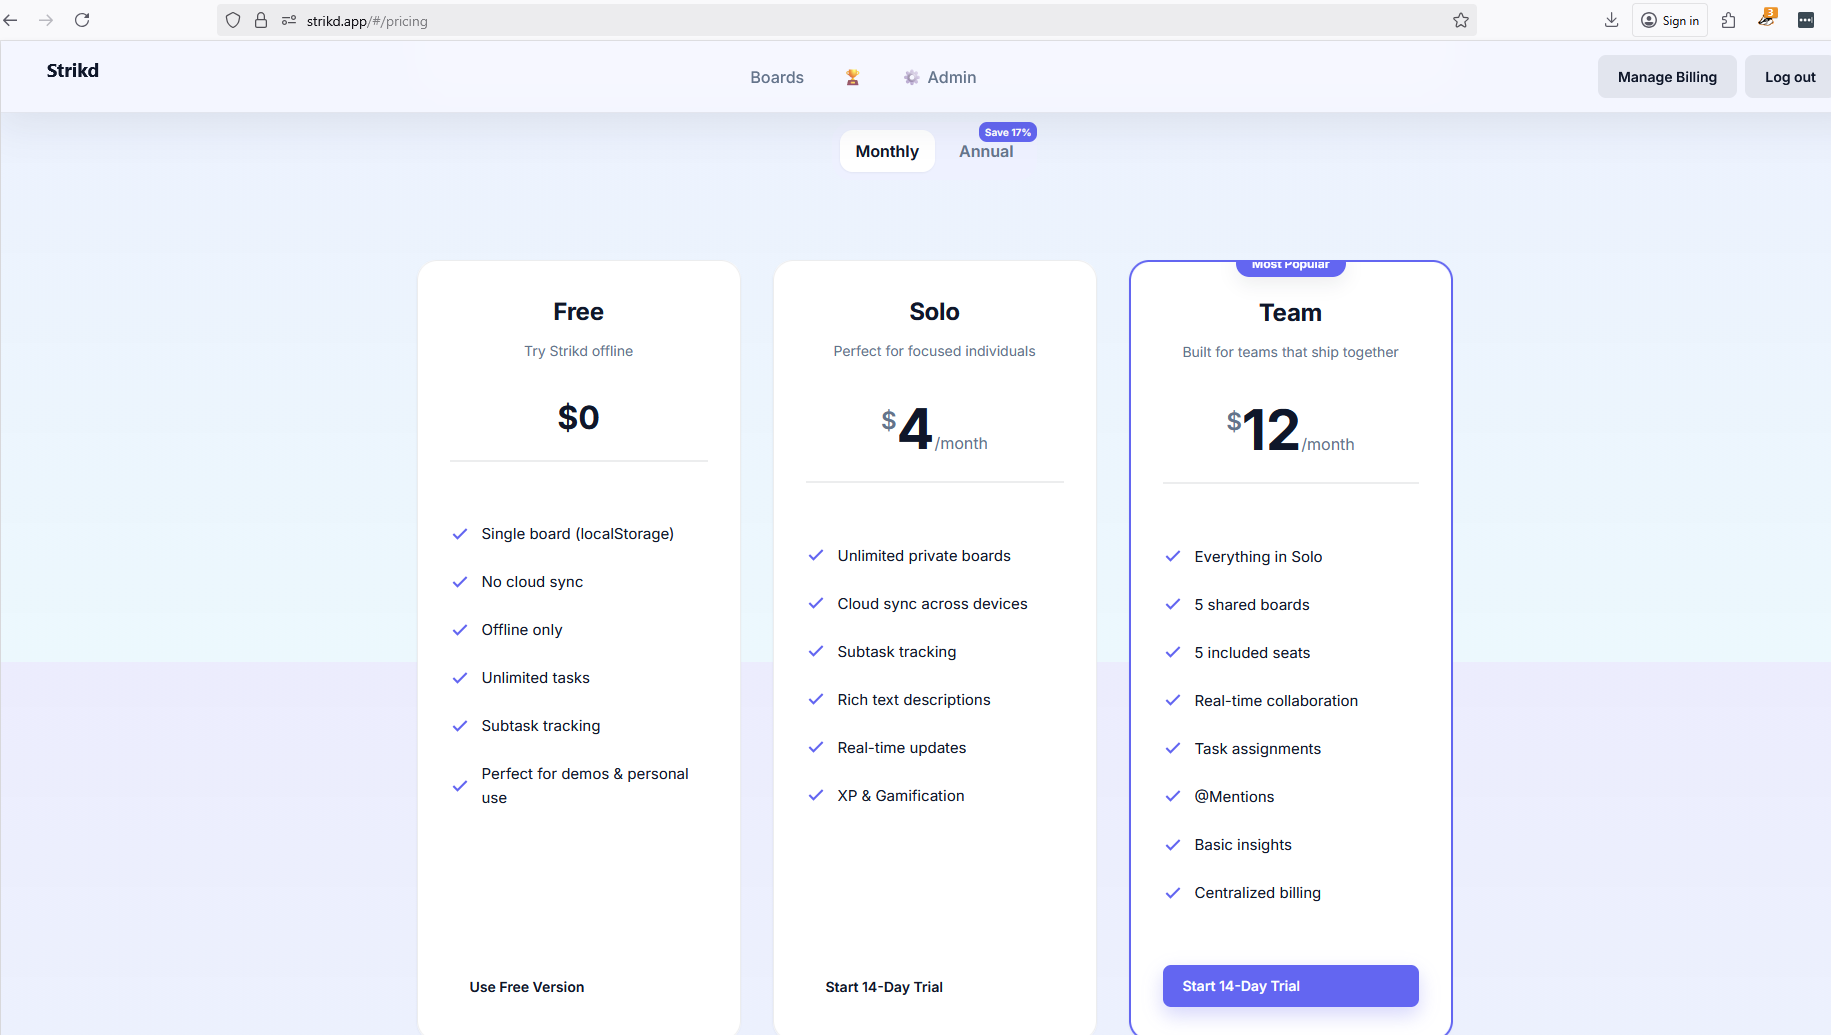Toggle the bookmark star in the address bar
Screen dimensions: 1831x1035
[1460, 20]
